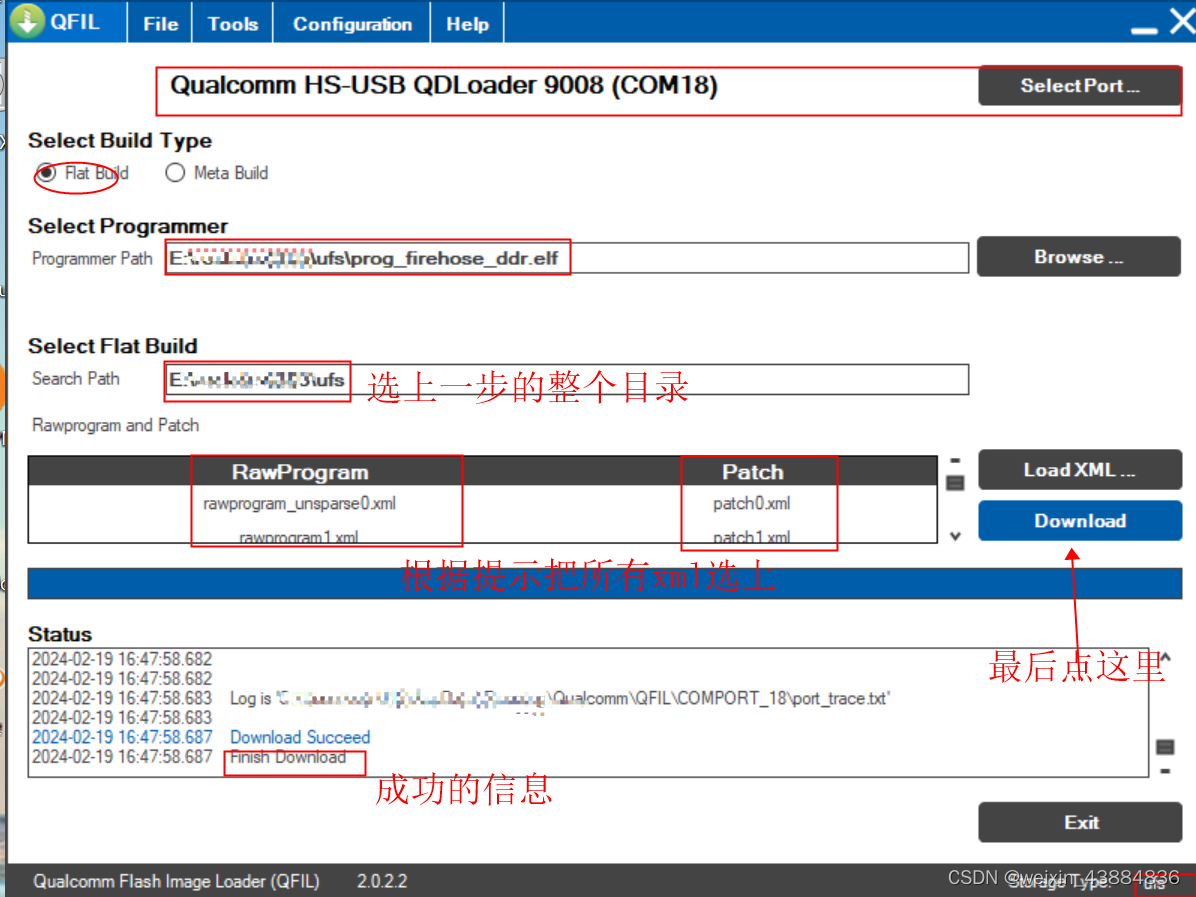Click the blue download progress bar

(605, 584)
